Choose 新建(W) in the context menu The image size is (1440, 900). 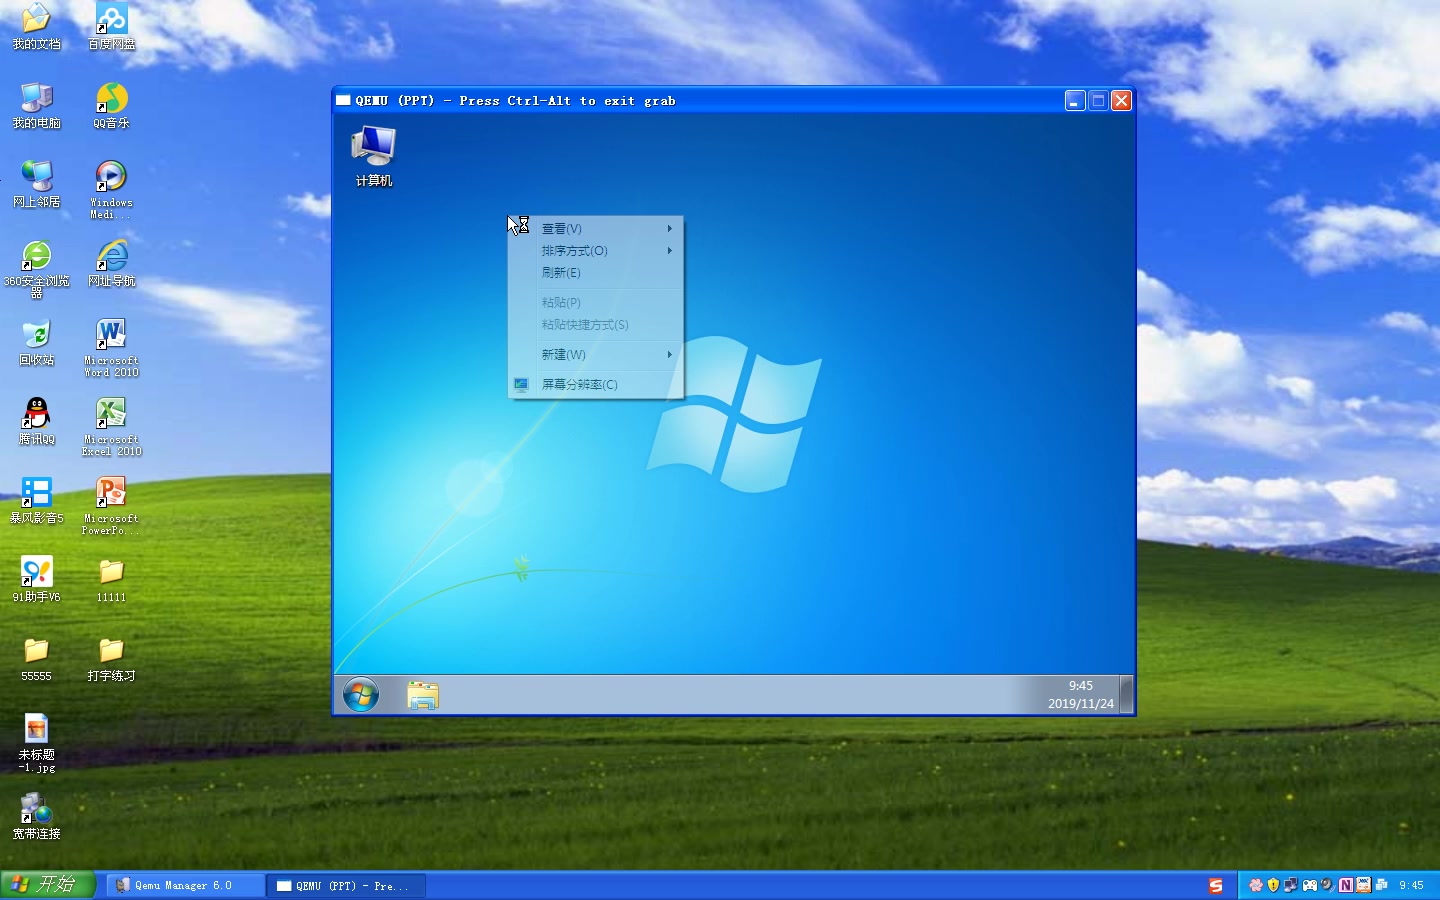(x=596, y=355)
